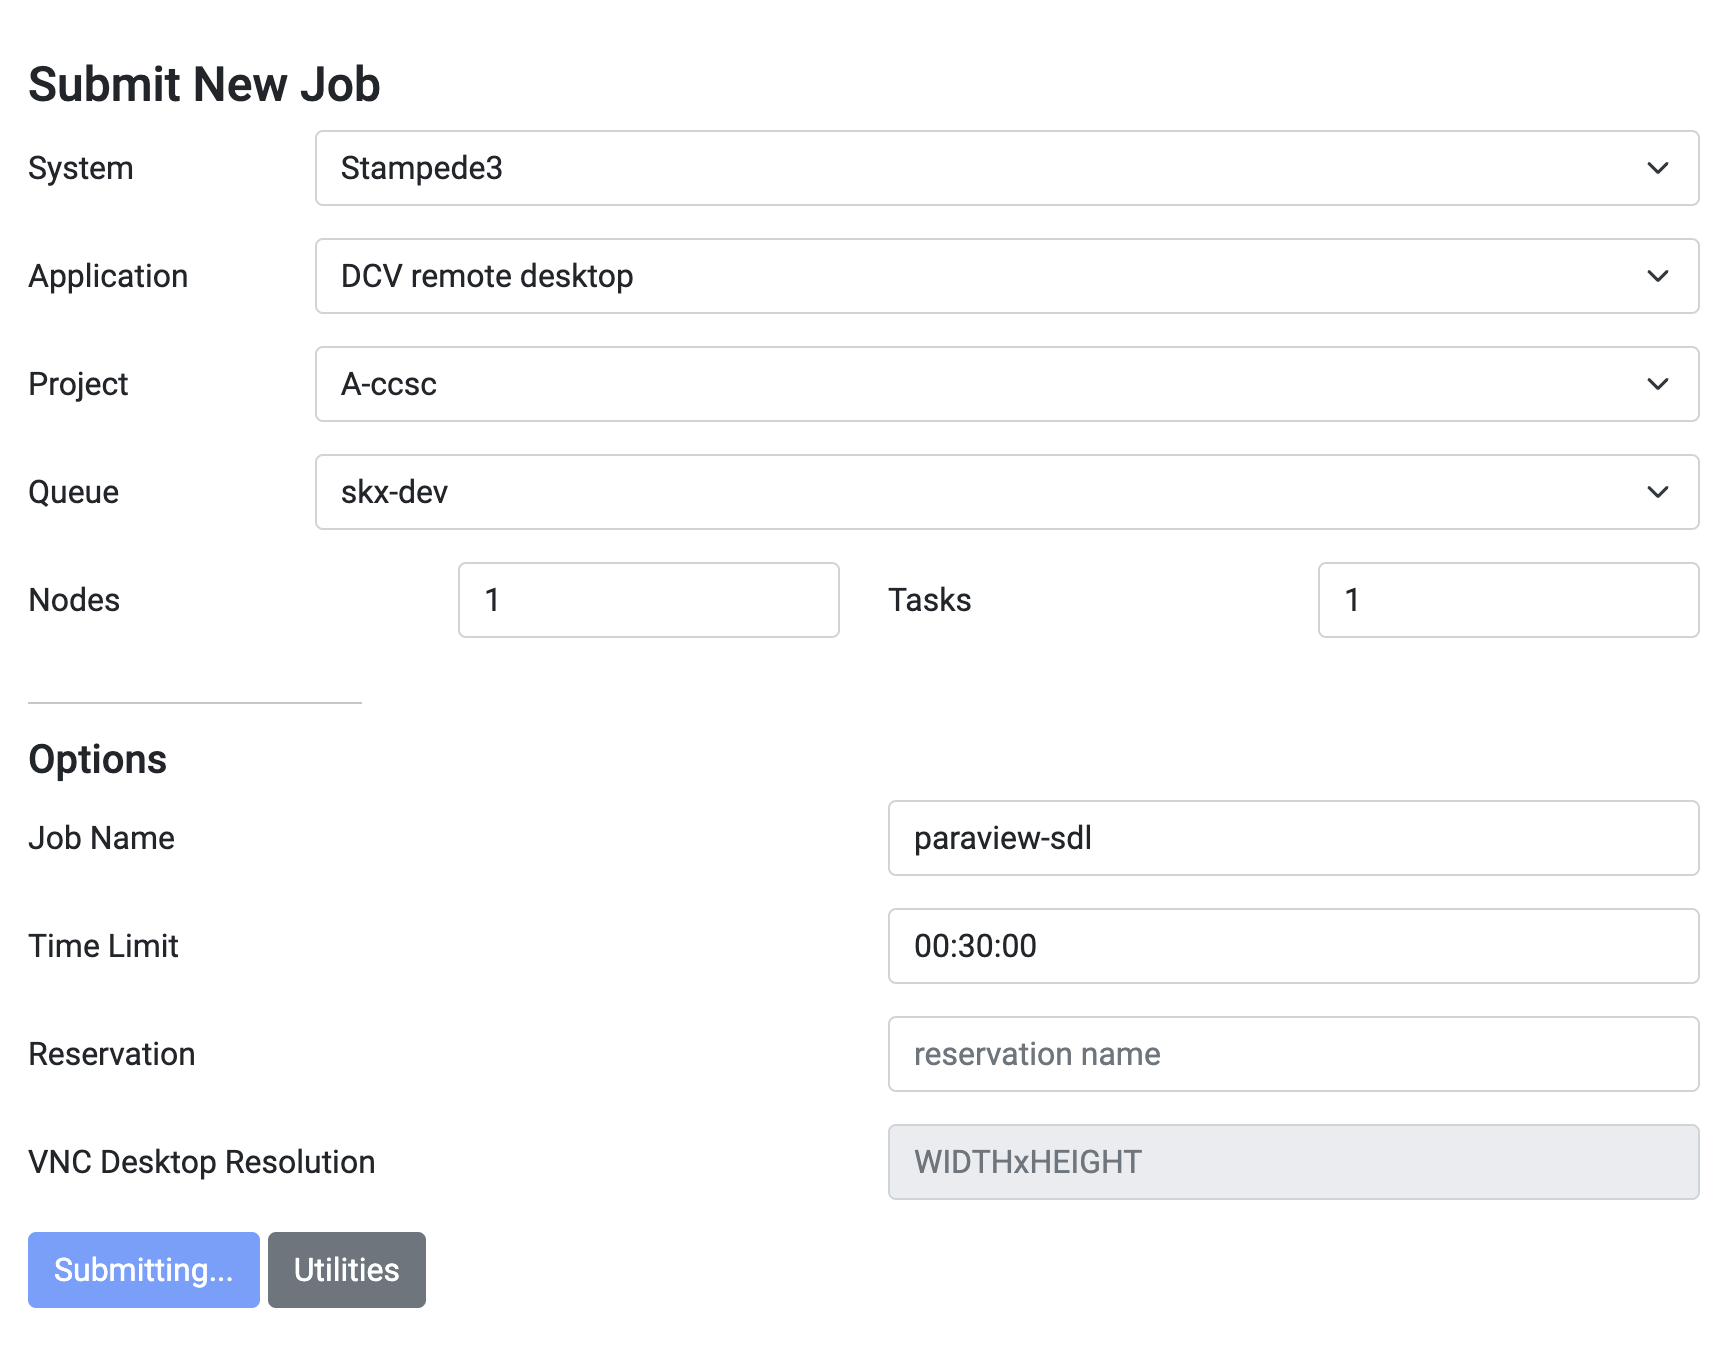The image size is (1730, 1360).
Task: Click the Queue label
Action: (74, 492)
